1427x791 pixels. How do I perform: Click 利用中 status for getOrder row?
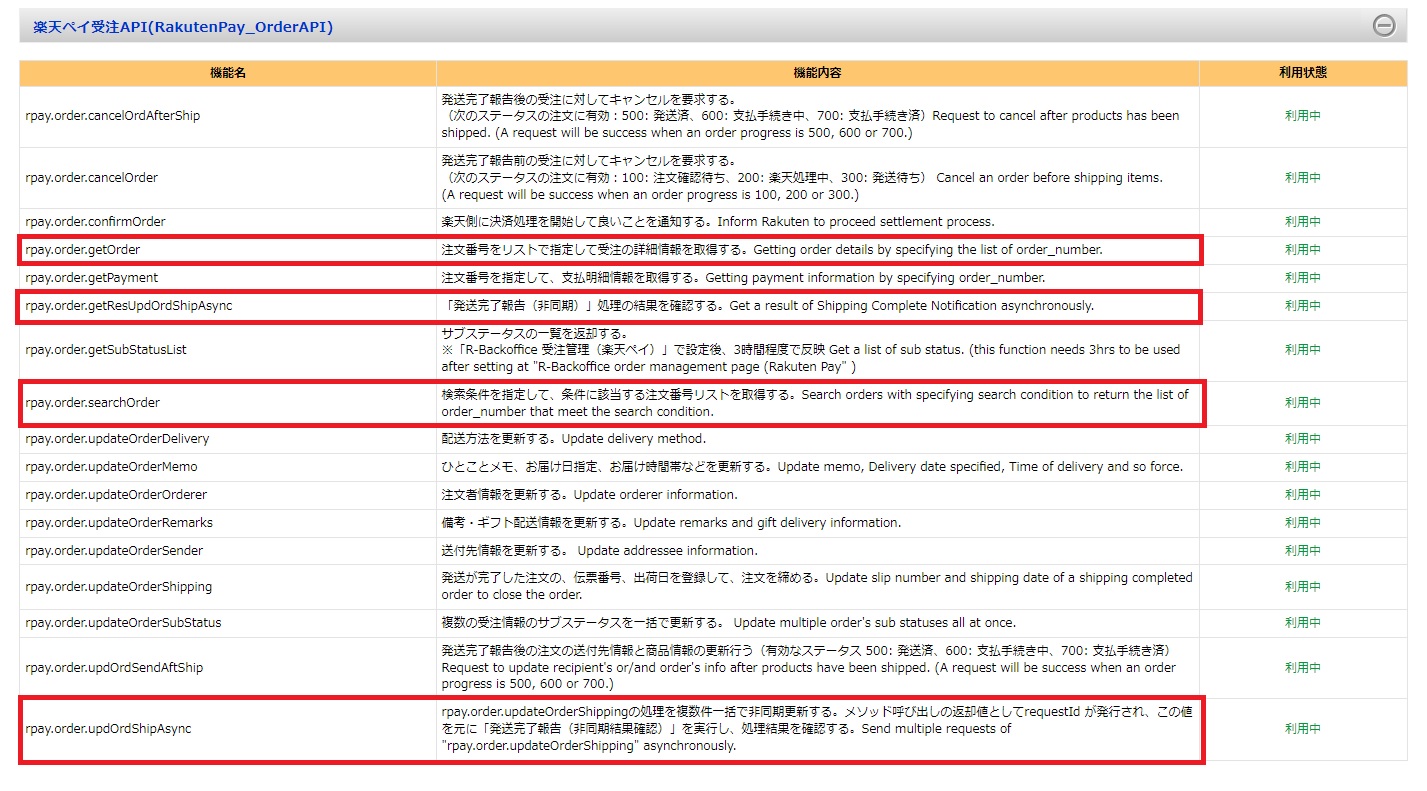click(x=1303, y=250)
